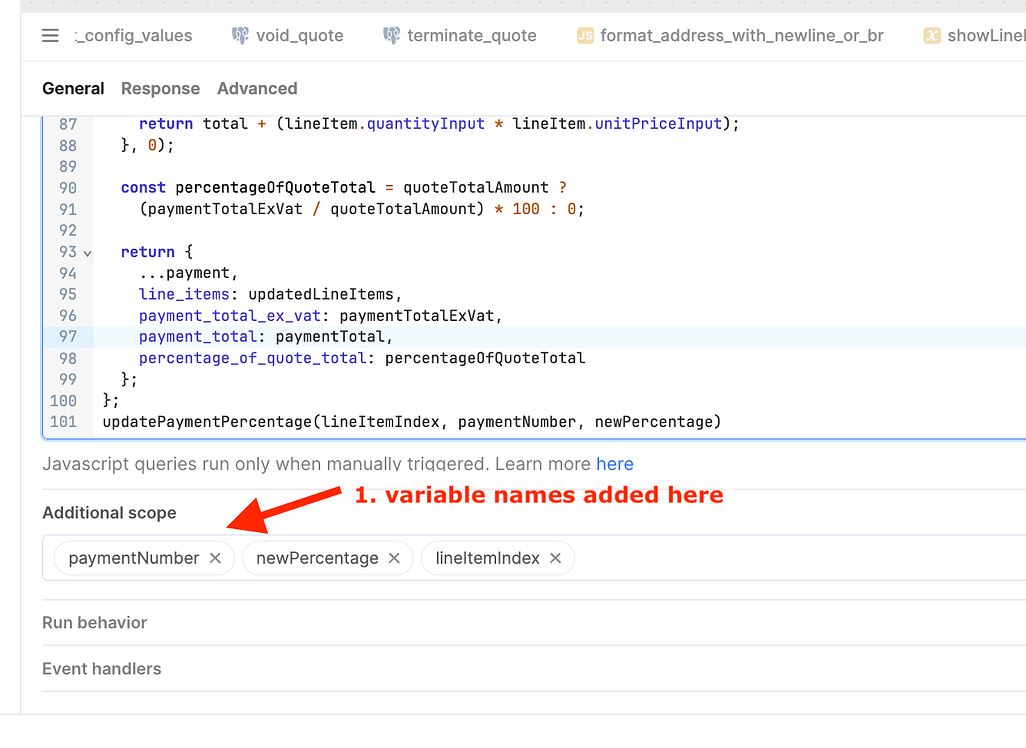Remove the paymentNumber scope variable

pyautogui.click(x=215, y=559)
